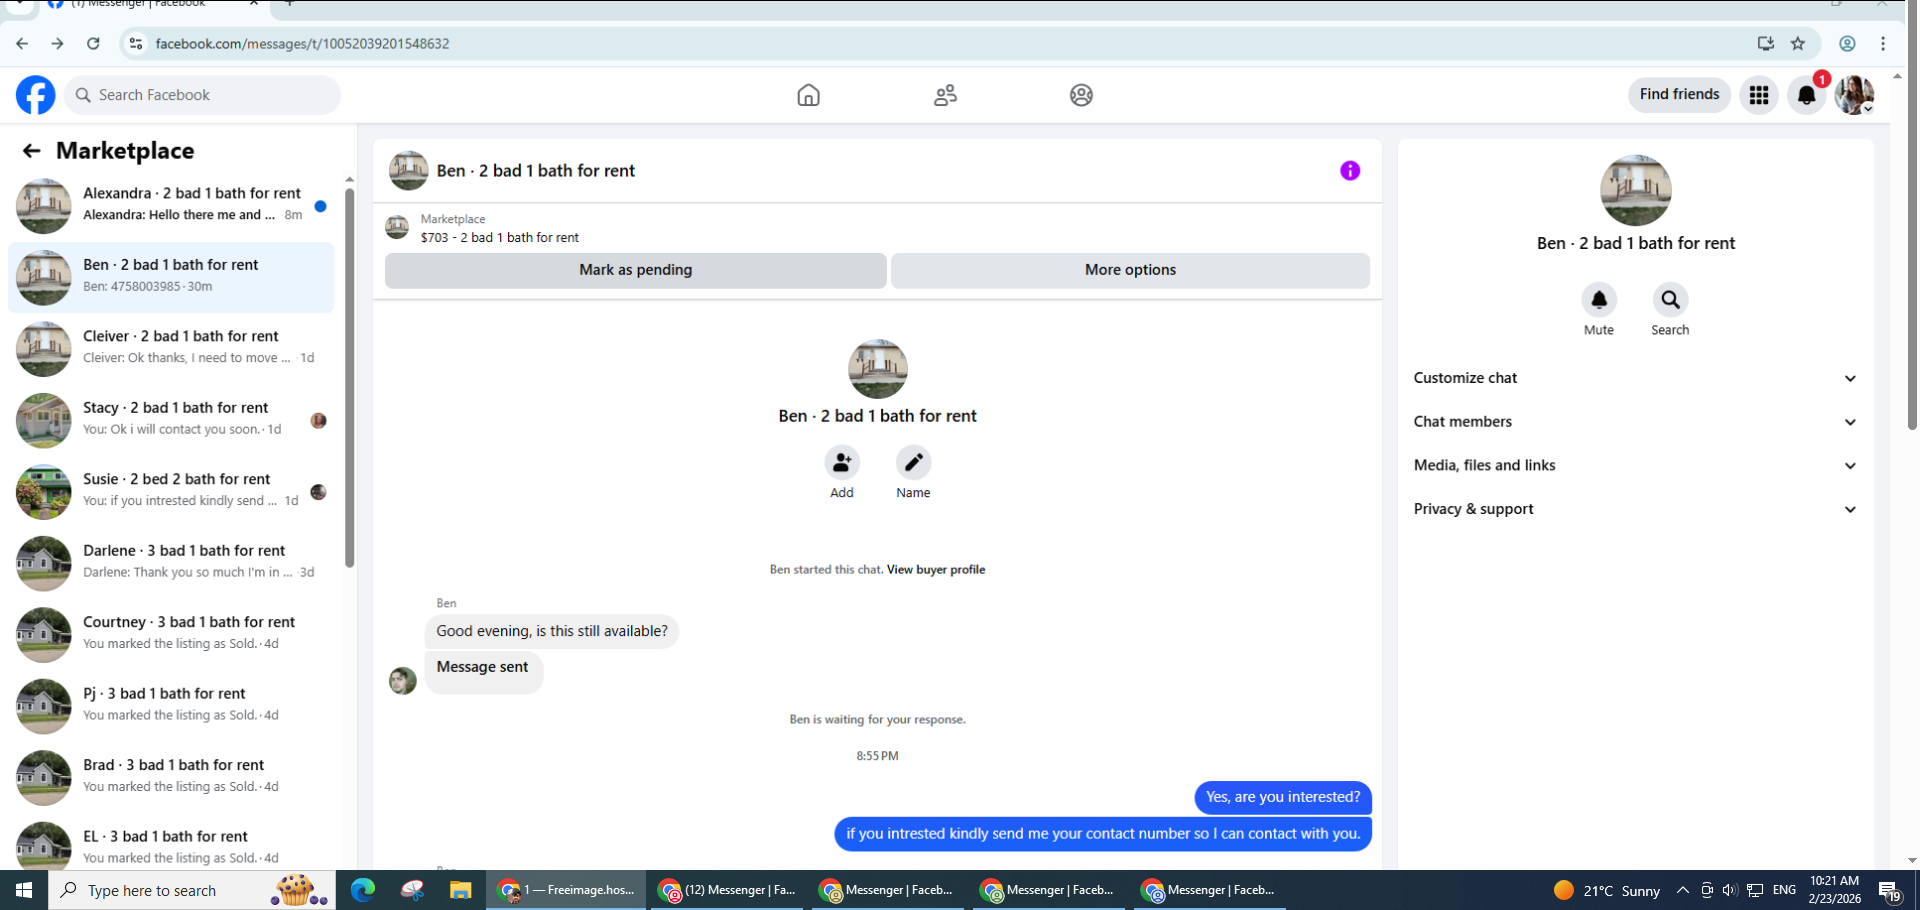Click the Ben chat header title
This screenshot has width=1920, height=910.
pos(536,171)
